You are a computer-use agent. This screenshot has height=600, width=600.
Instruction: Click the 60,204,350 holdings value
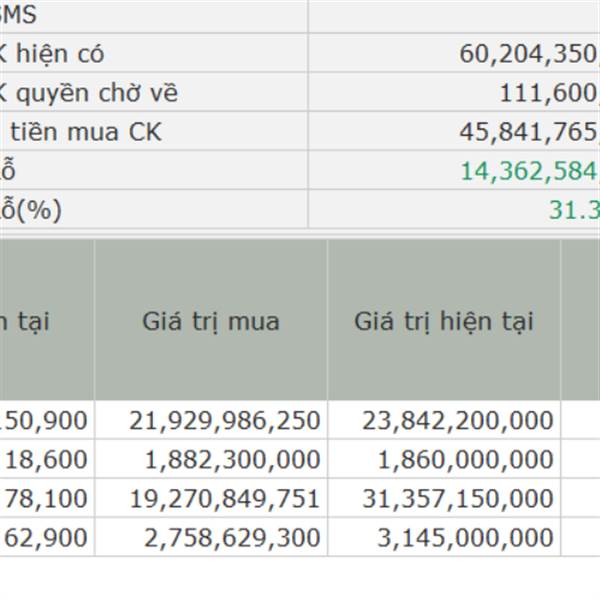coord(530,54)
